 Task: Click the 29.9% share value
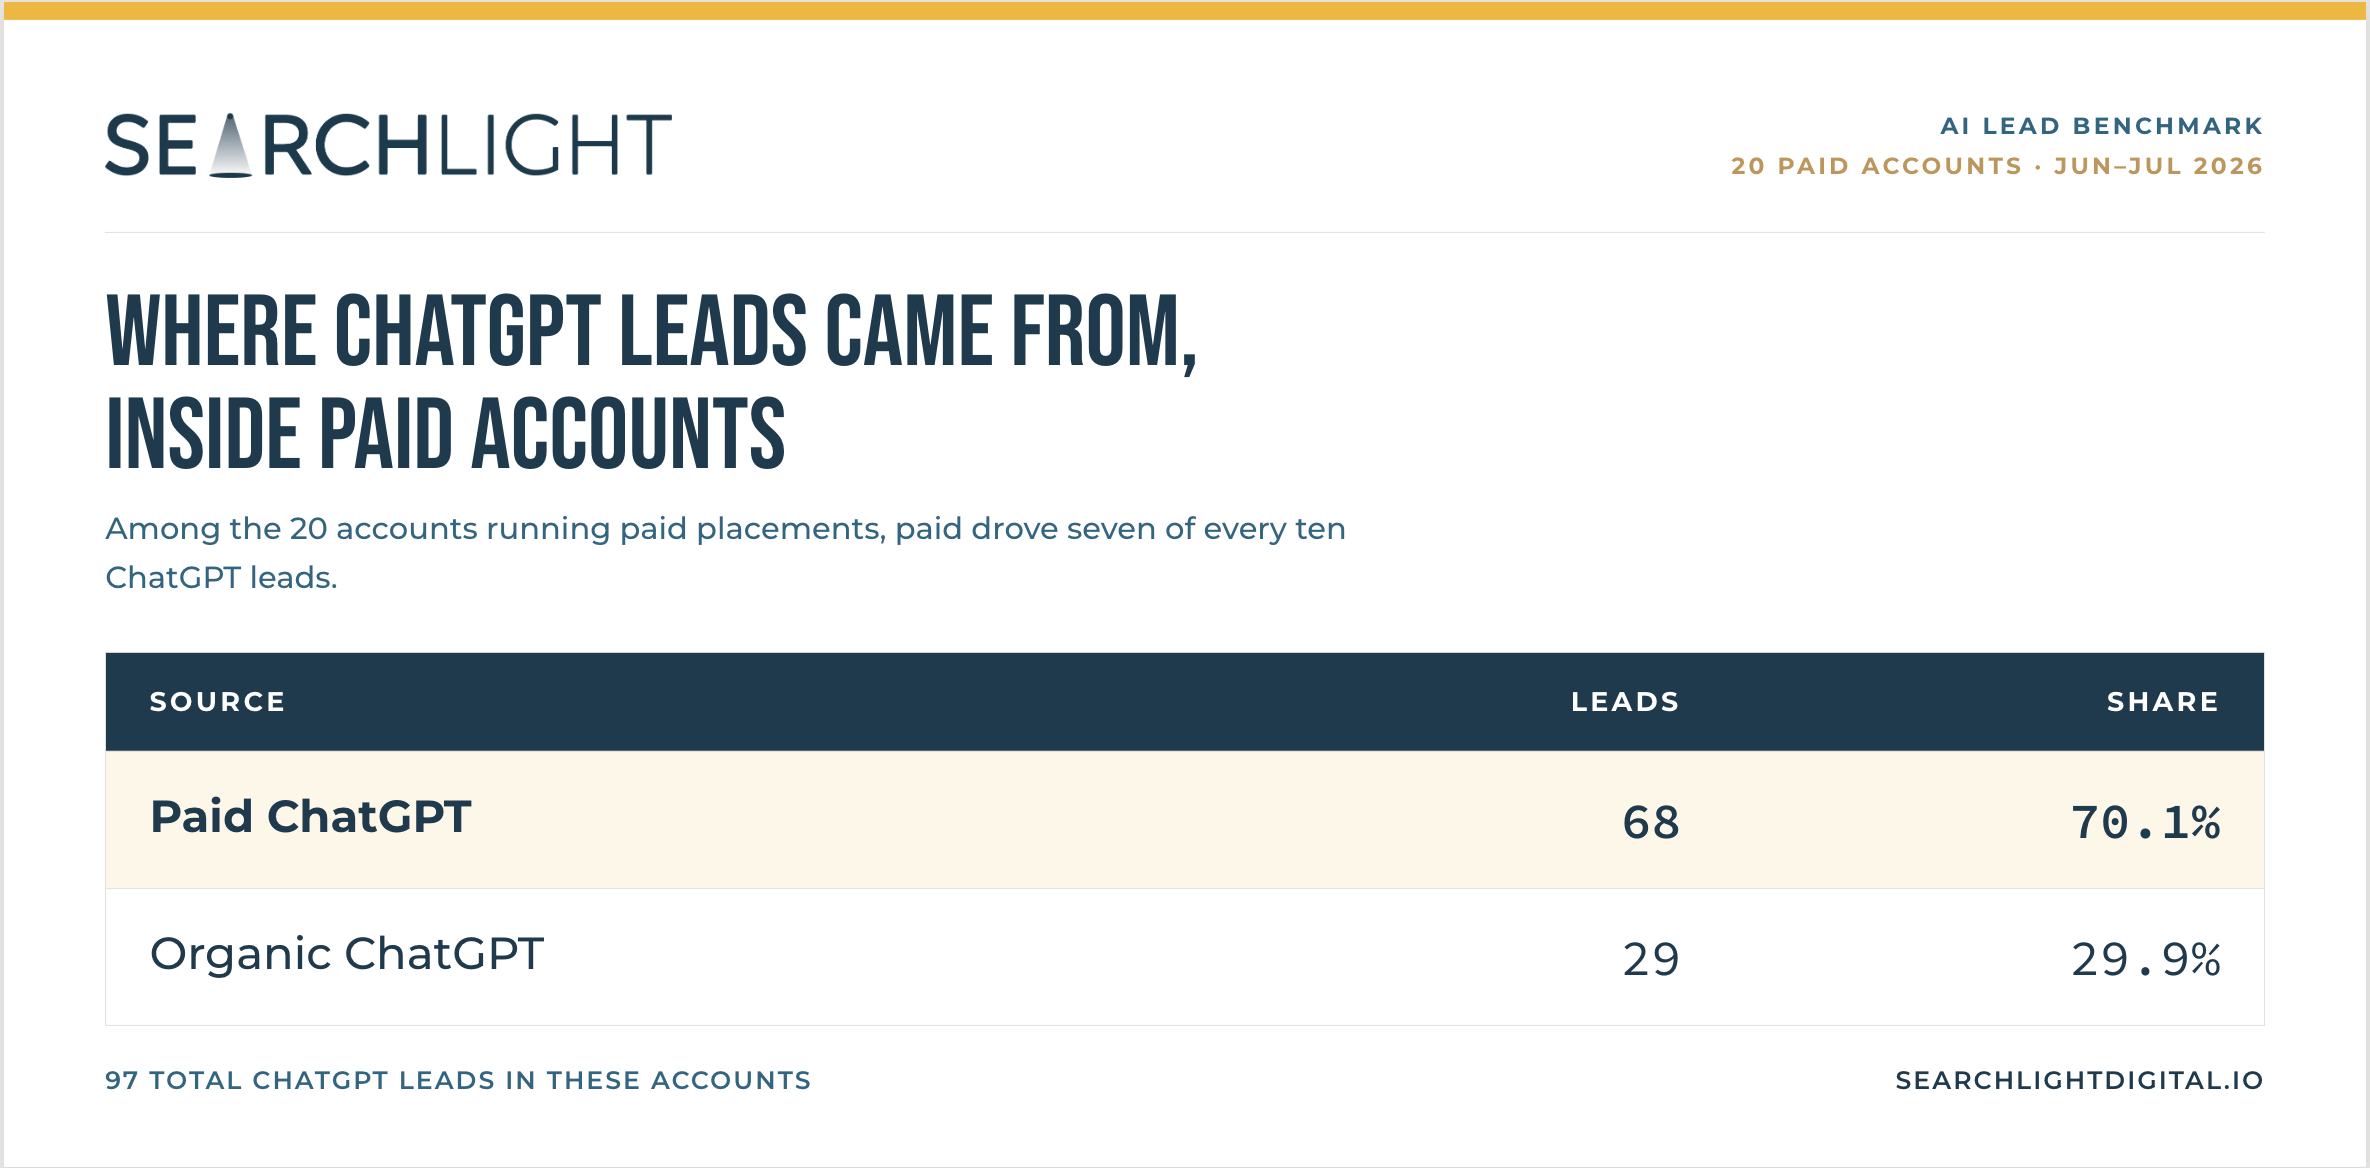click(x=2145, y=959)
